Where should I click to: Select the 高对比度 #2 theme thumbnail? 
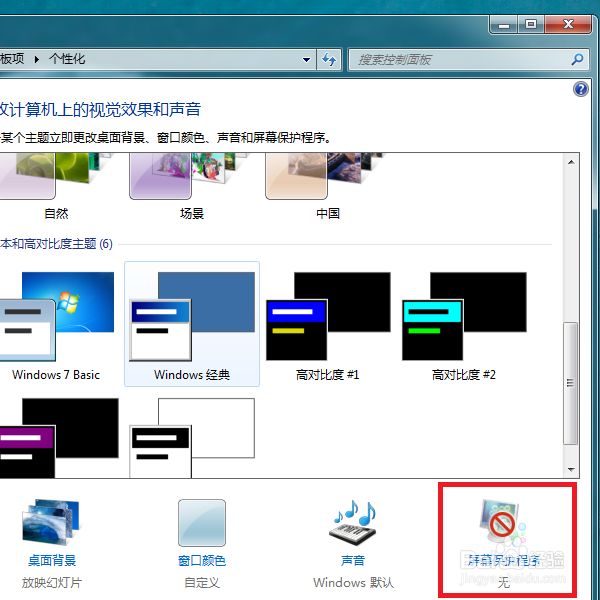tap(464, 316)
